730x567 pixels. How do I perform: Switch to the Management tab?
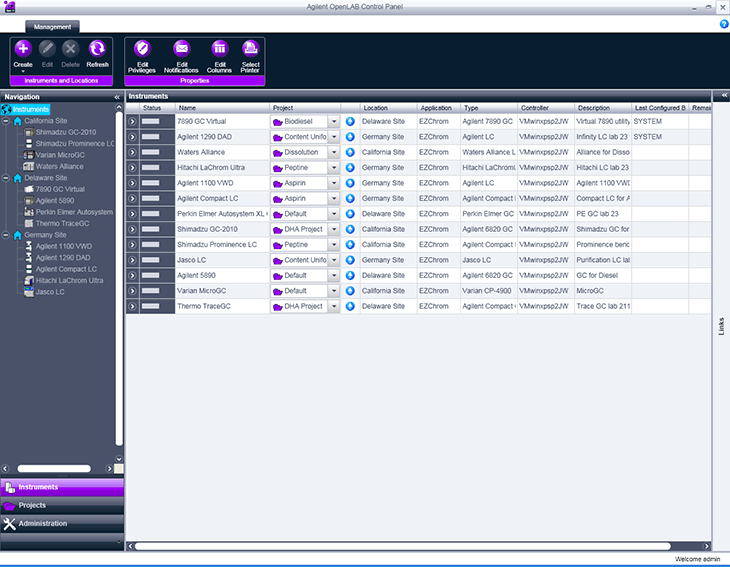point(52,27)
